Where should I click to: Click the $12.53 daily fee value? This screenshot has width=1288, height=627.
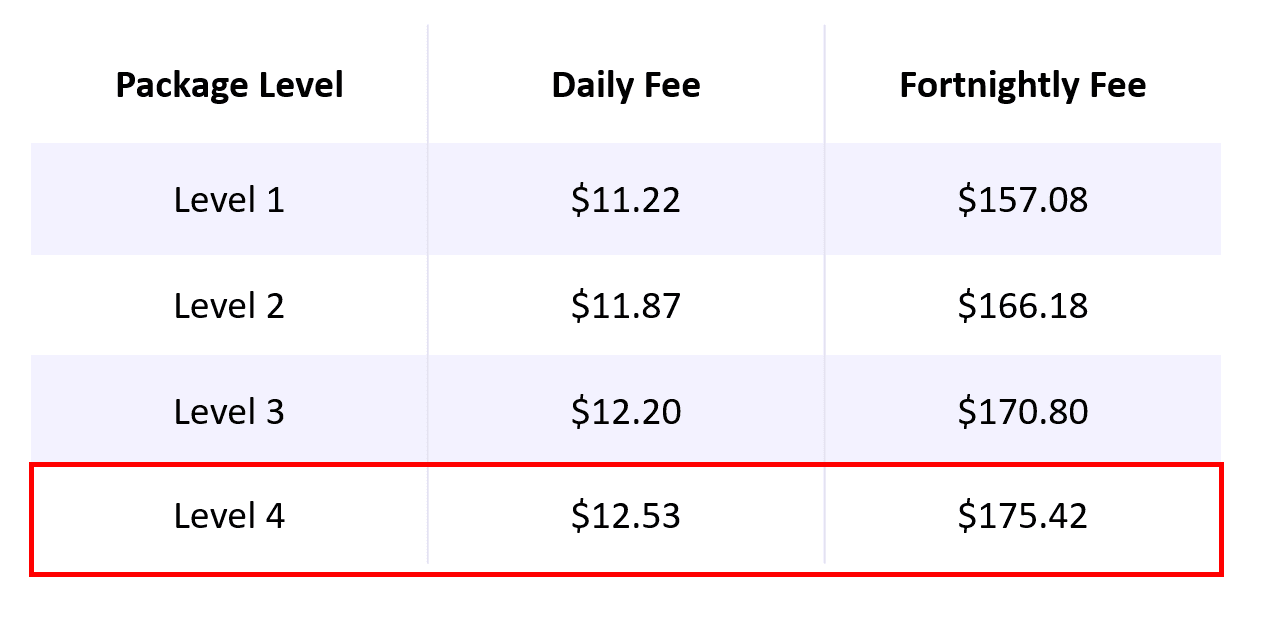click(626, 516)
